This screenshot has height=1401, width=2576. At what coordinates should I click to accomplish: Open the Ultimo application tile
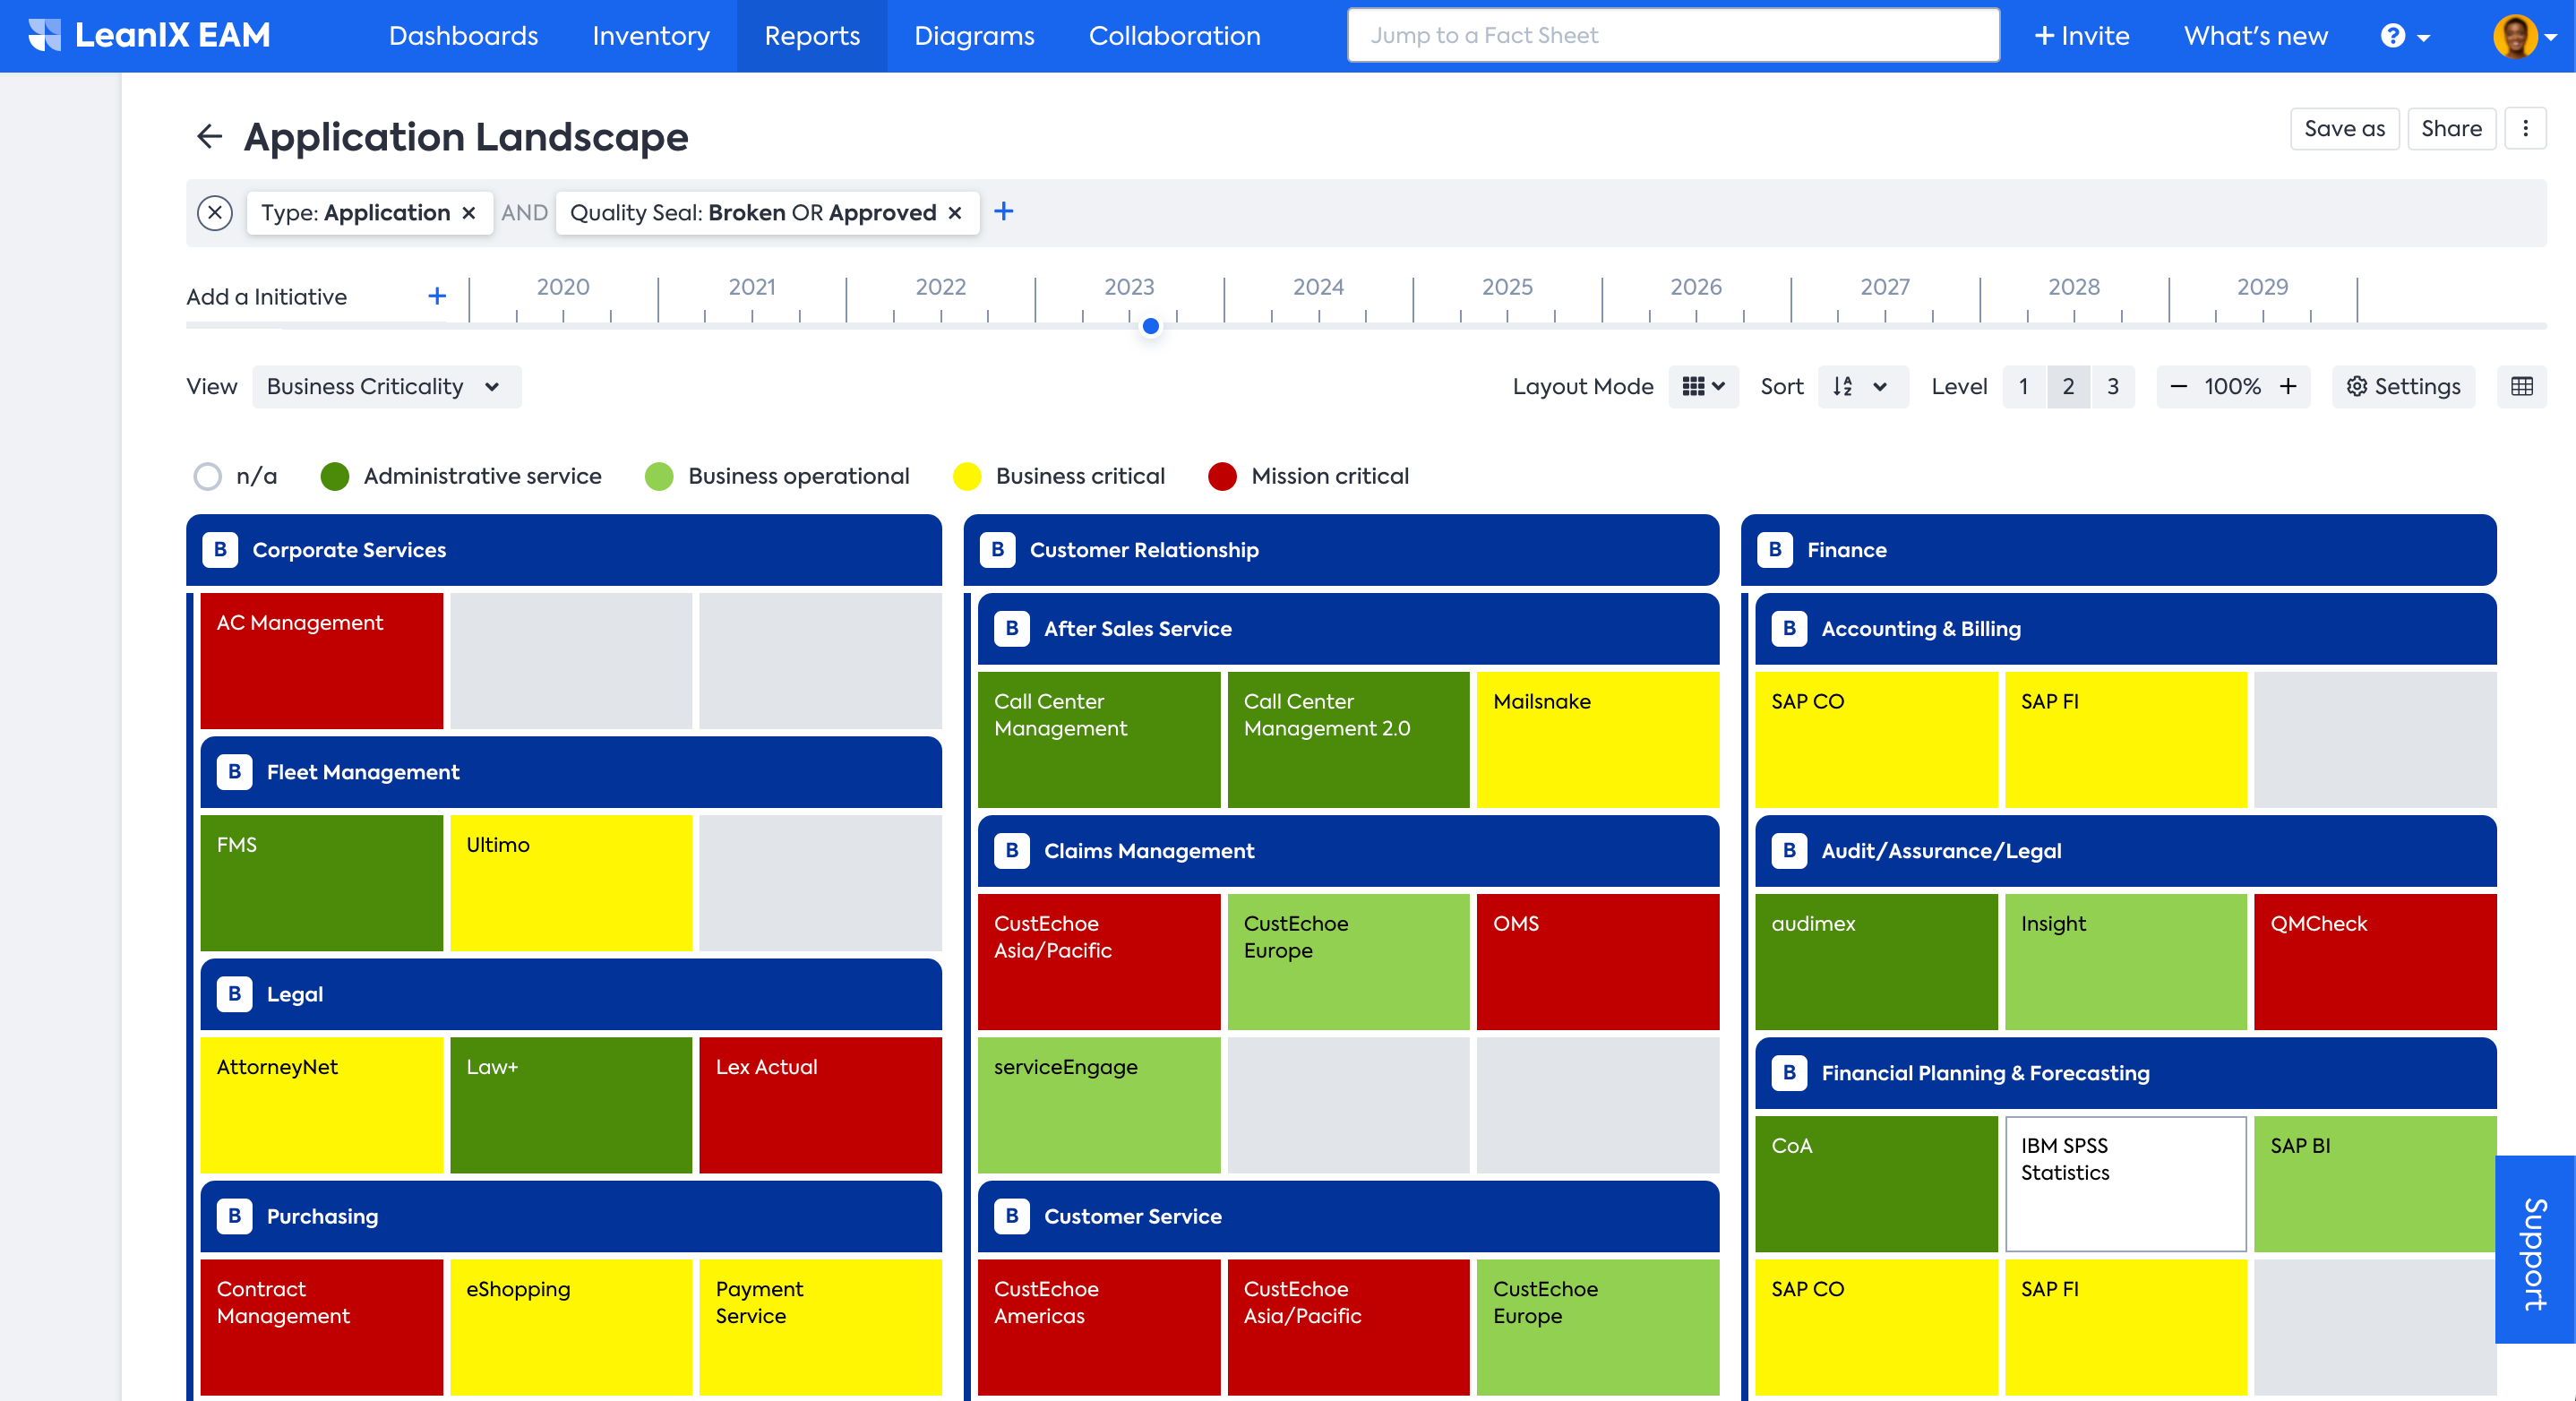570,883
